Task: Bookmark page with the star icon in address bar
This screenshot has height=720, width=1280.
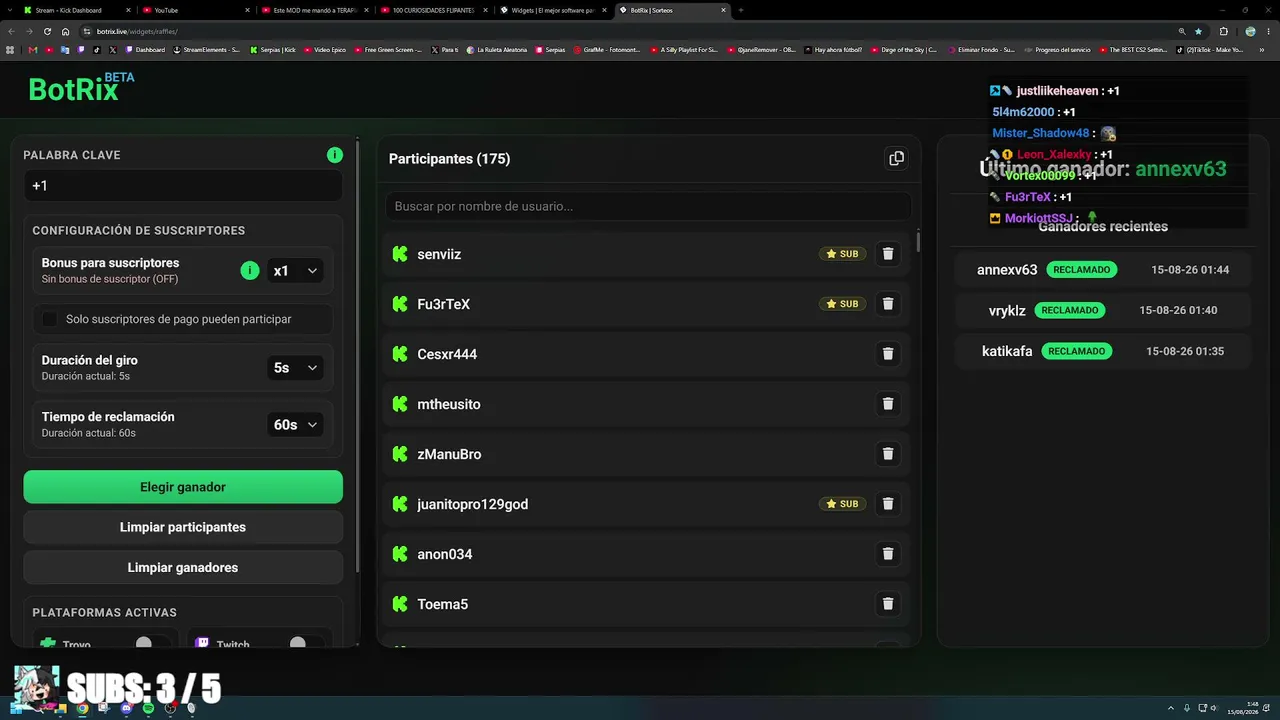Action: pos(1198,31)
